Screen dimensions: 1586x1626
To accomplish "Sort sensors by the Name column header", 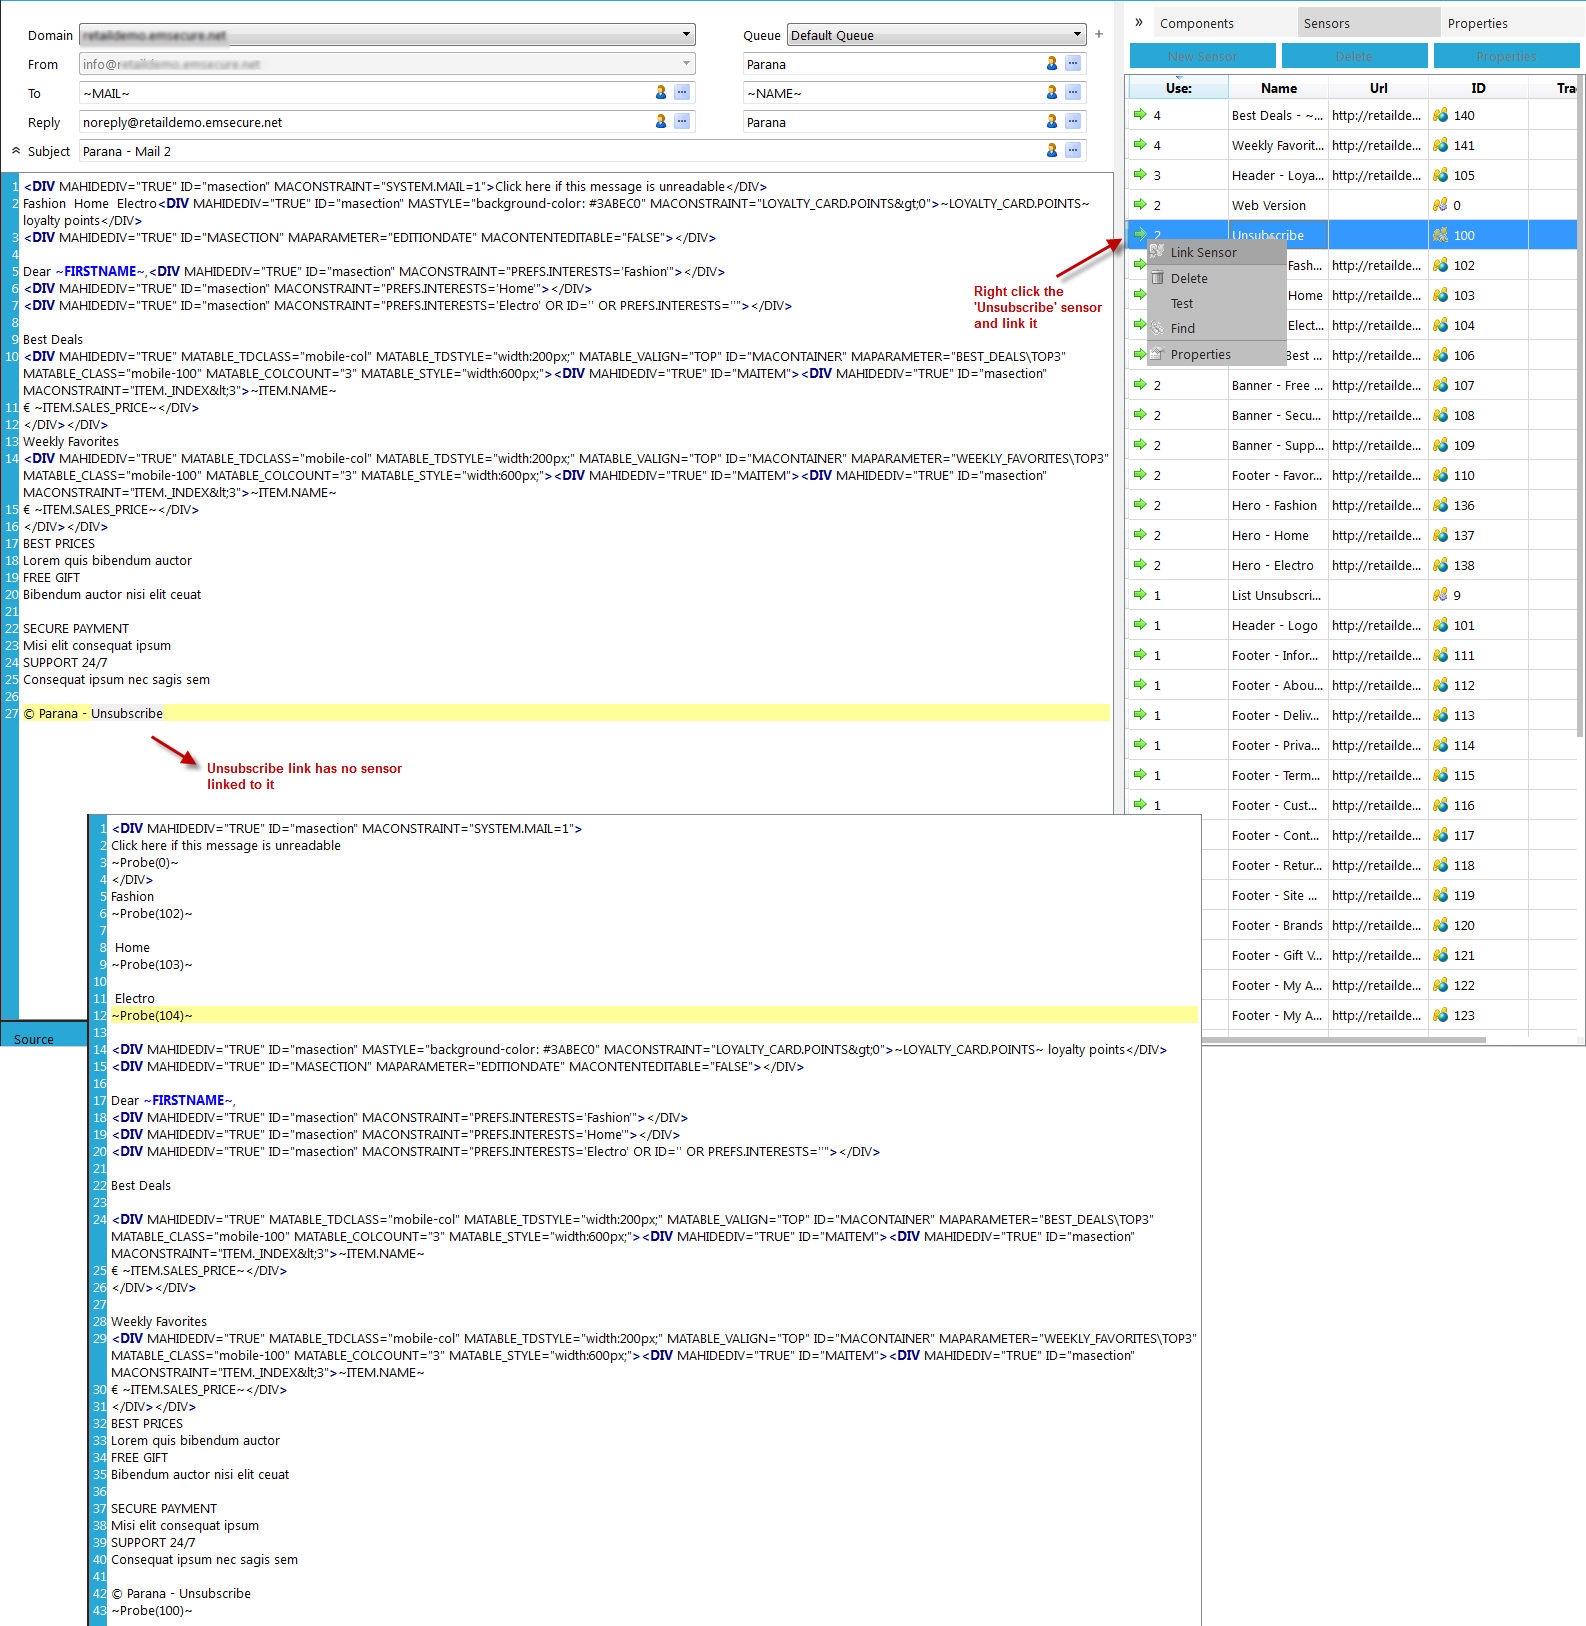I will coord(1278,88).
